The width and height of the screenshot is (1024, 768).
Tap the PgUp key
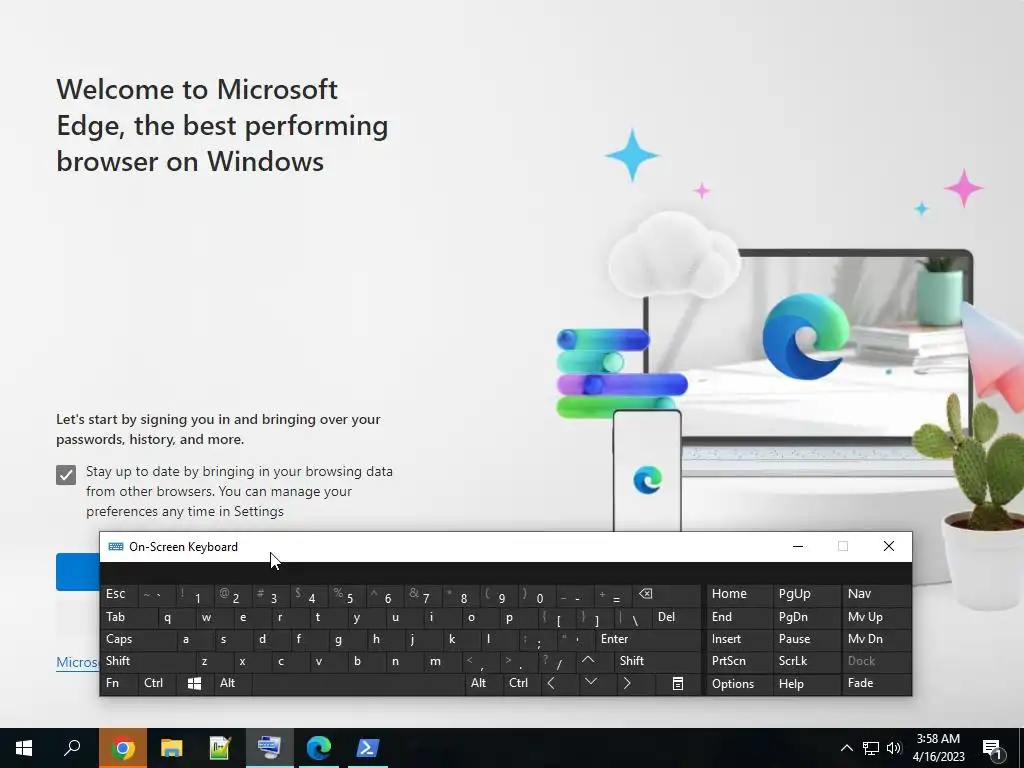coord(806,594)
